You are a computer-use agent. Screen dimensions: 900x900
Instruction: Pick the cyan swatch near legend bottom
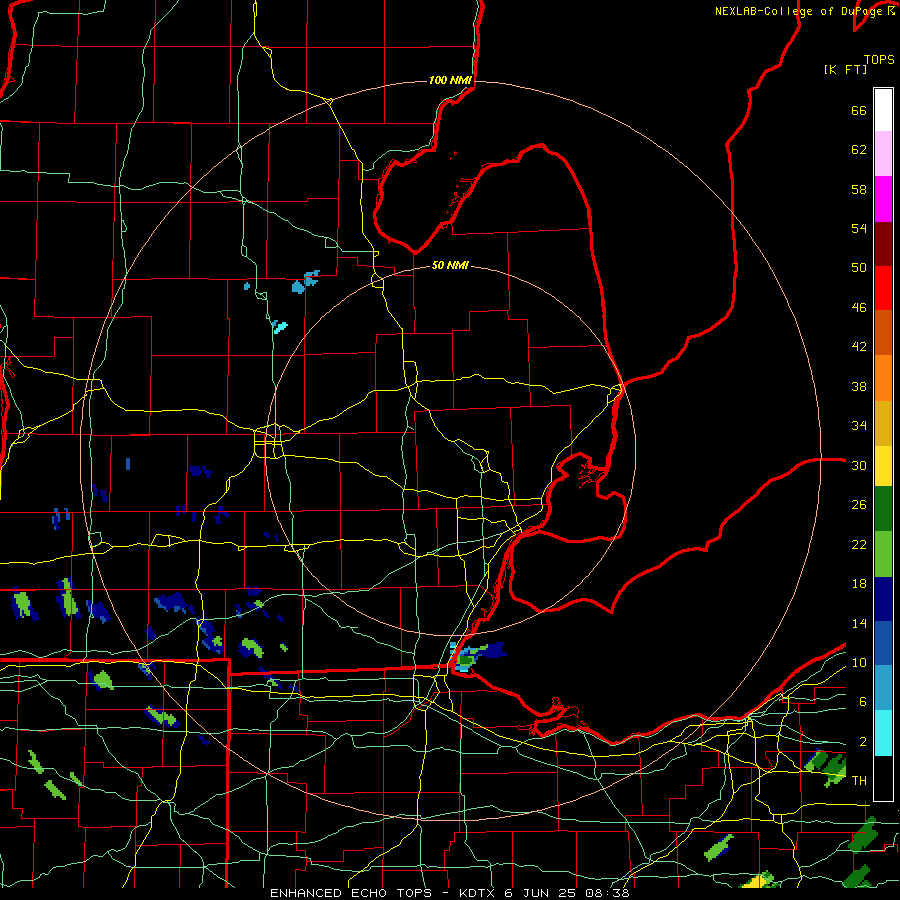coord(883,733)
